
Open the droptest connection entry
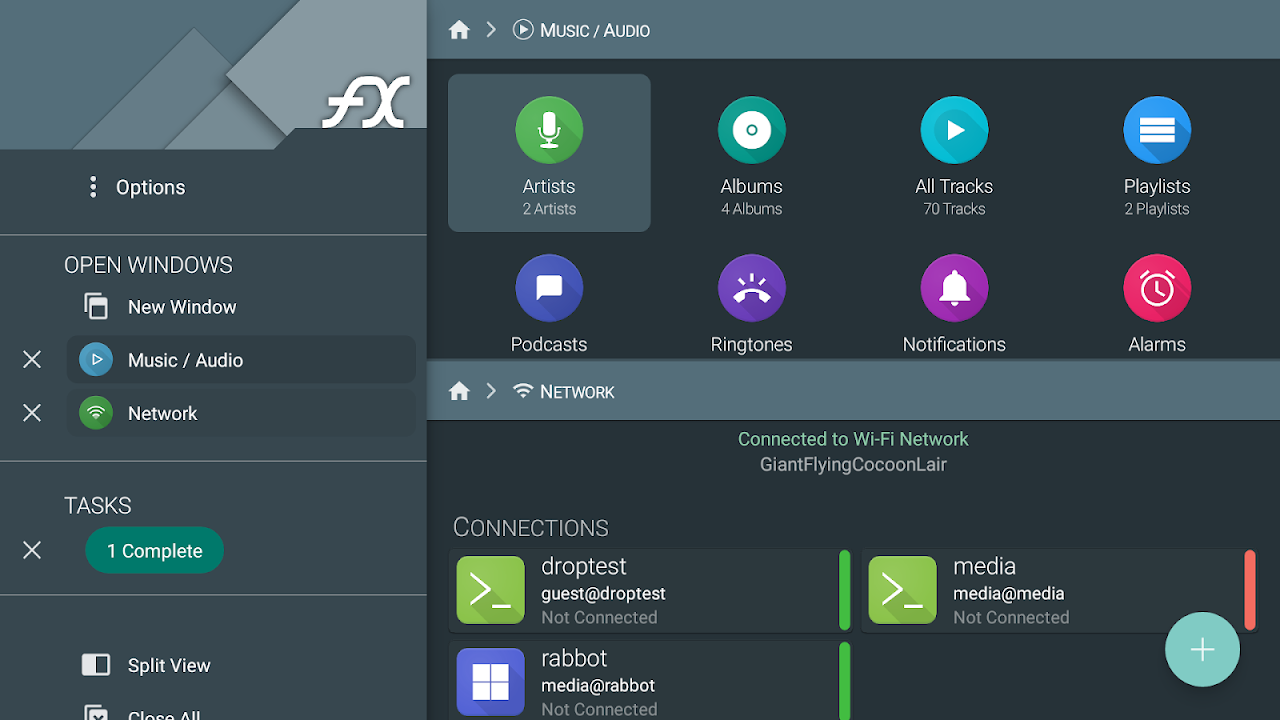(640, 590)
